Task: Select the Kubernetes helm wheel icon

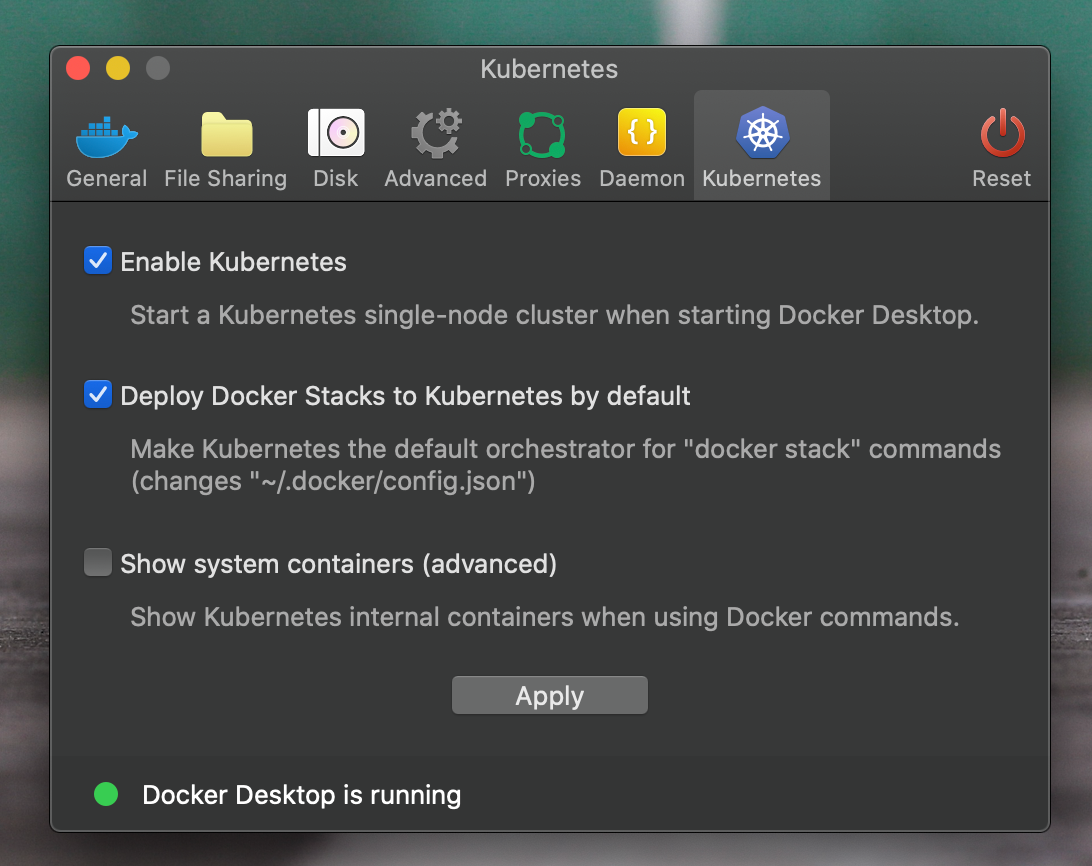Action: click(762, 132)
